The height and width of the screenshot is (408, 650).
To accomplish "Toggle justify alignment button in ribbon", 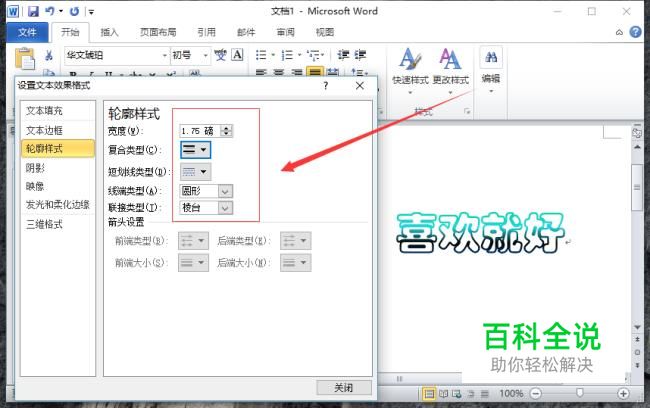I will coord(315,72).
